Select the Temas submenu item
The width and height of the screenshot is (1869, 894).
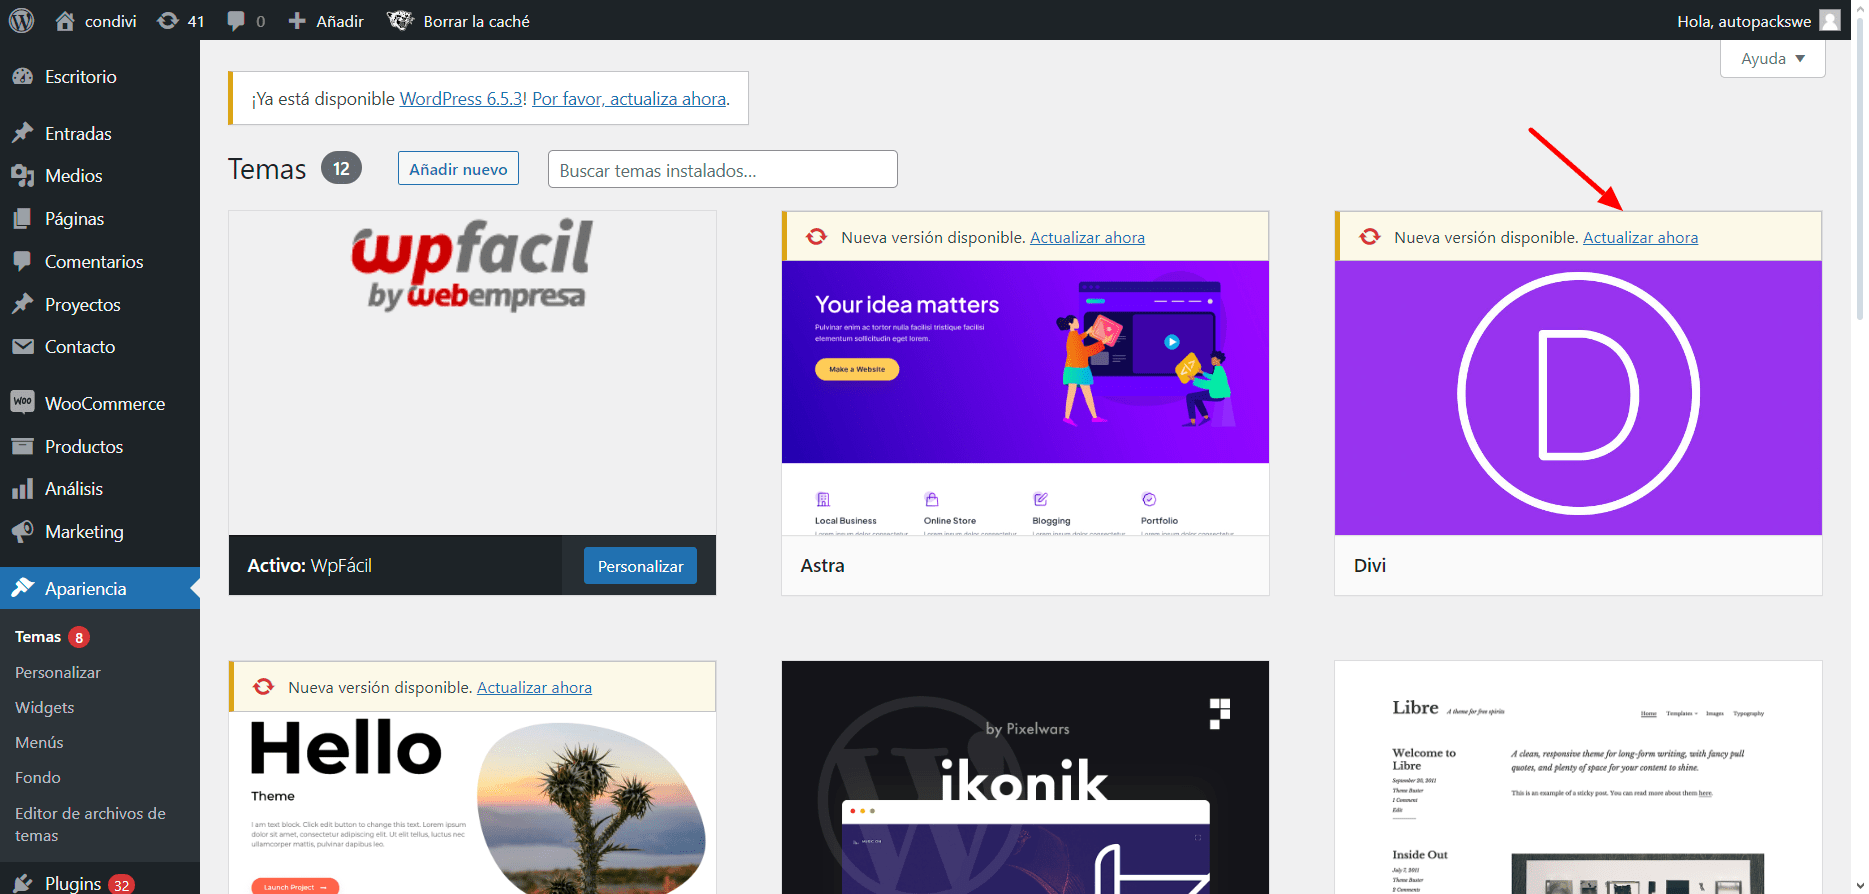click(38, 637)
